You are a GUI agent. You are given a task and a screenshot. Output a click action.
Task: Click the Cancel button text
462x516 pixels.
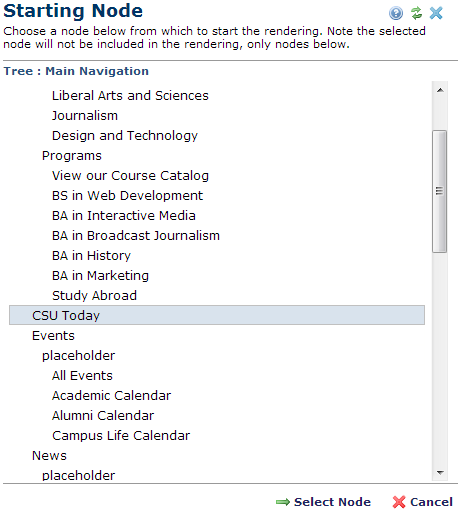point(431,502)
